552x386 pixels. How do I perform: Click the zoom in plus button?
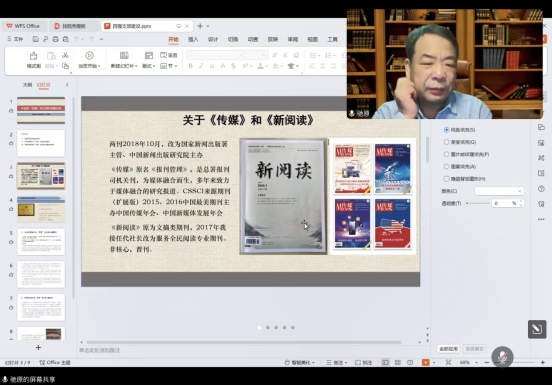(x=542, y=362)
